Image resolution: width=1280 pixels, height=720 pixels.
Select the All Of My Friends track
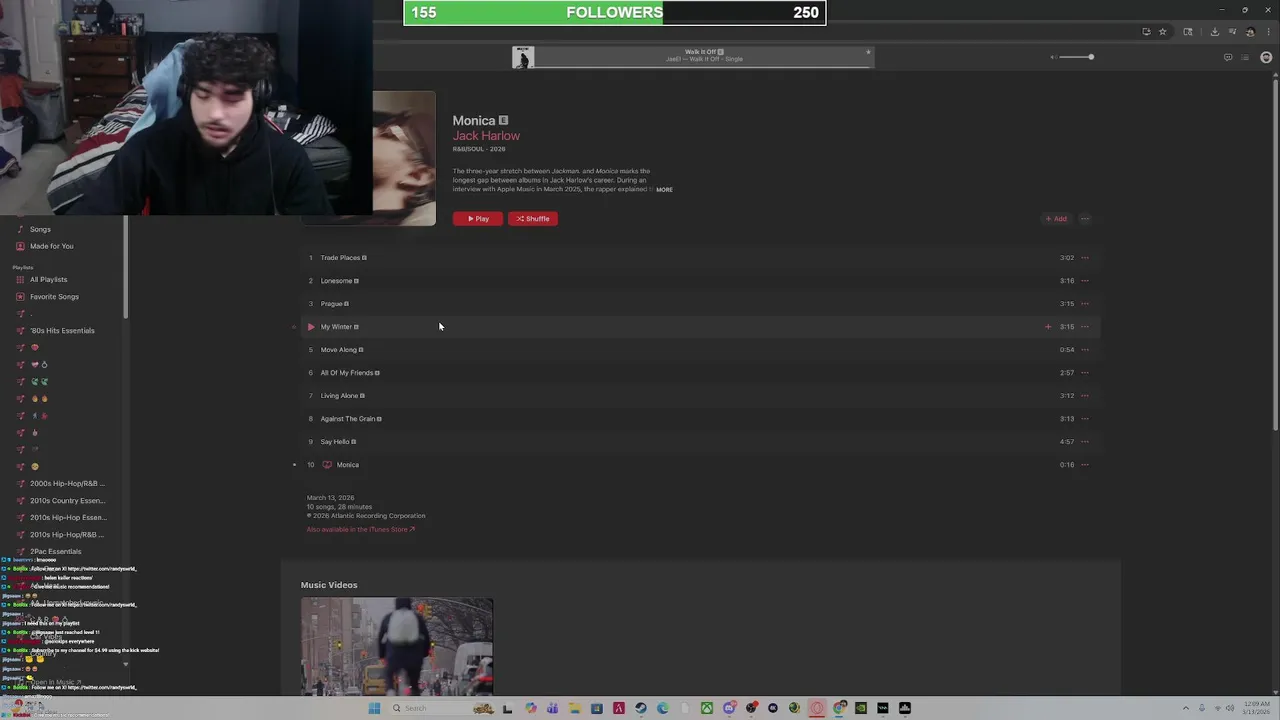[x=698, y=373]
